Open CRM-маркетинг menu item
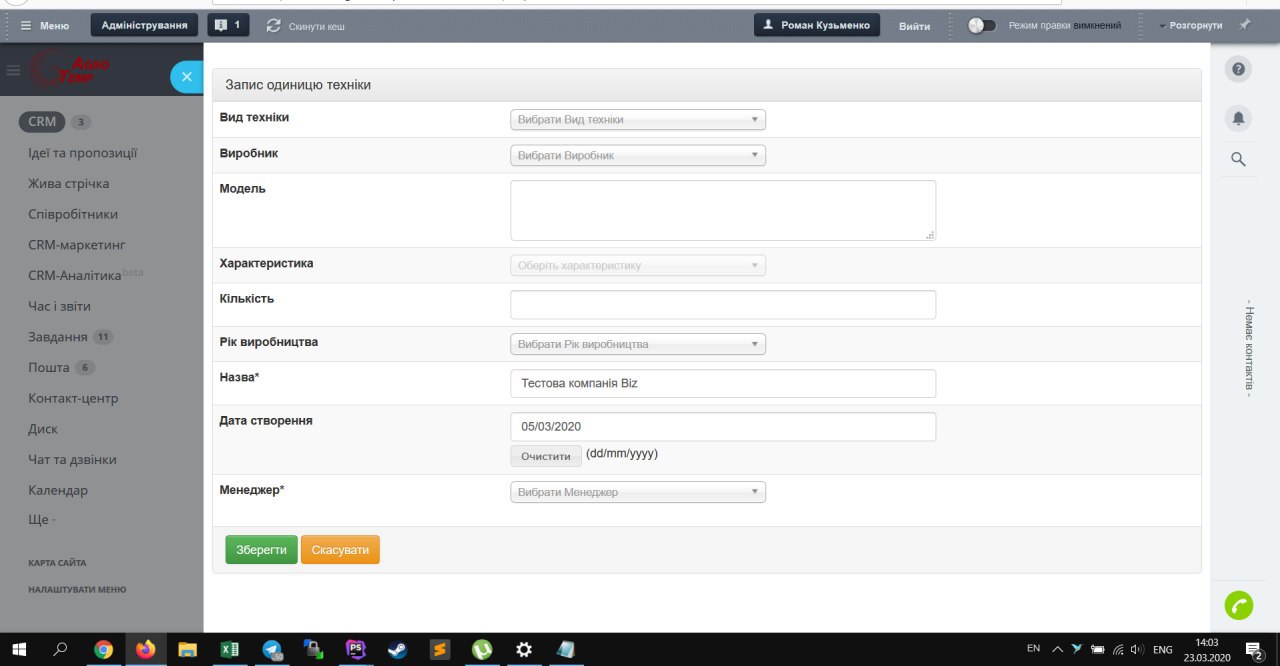This screenshot has width=1280, height=666. [x=77, y=245]
